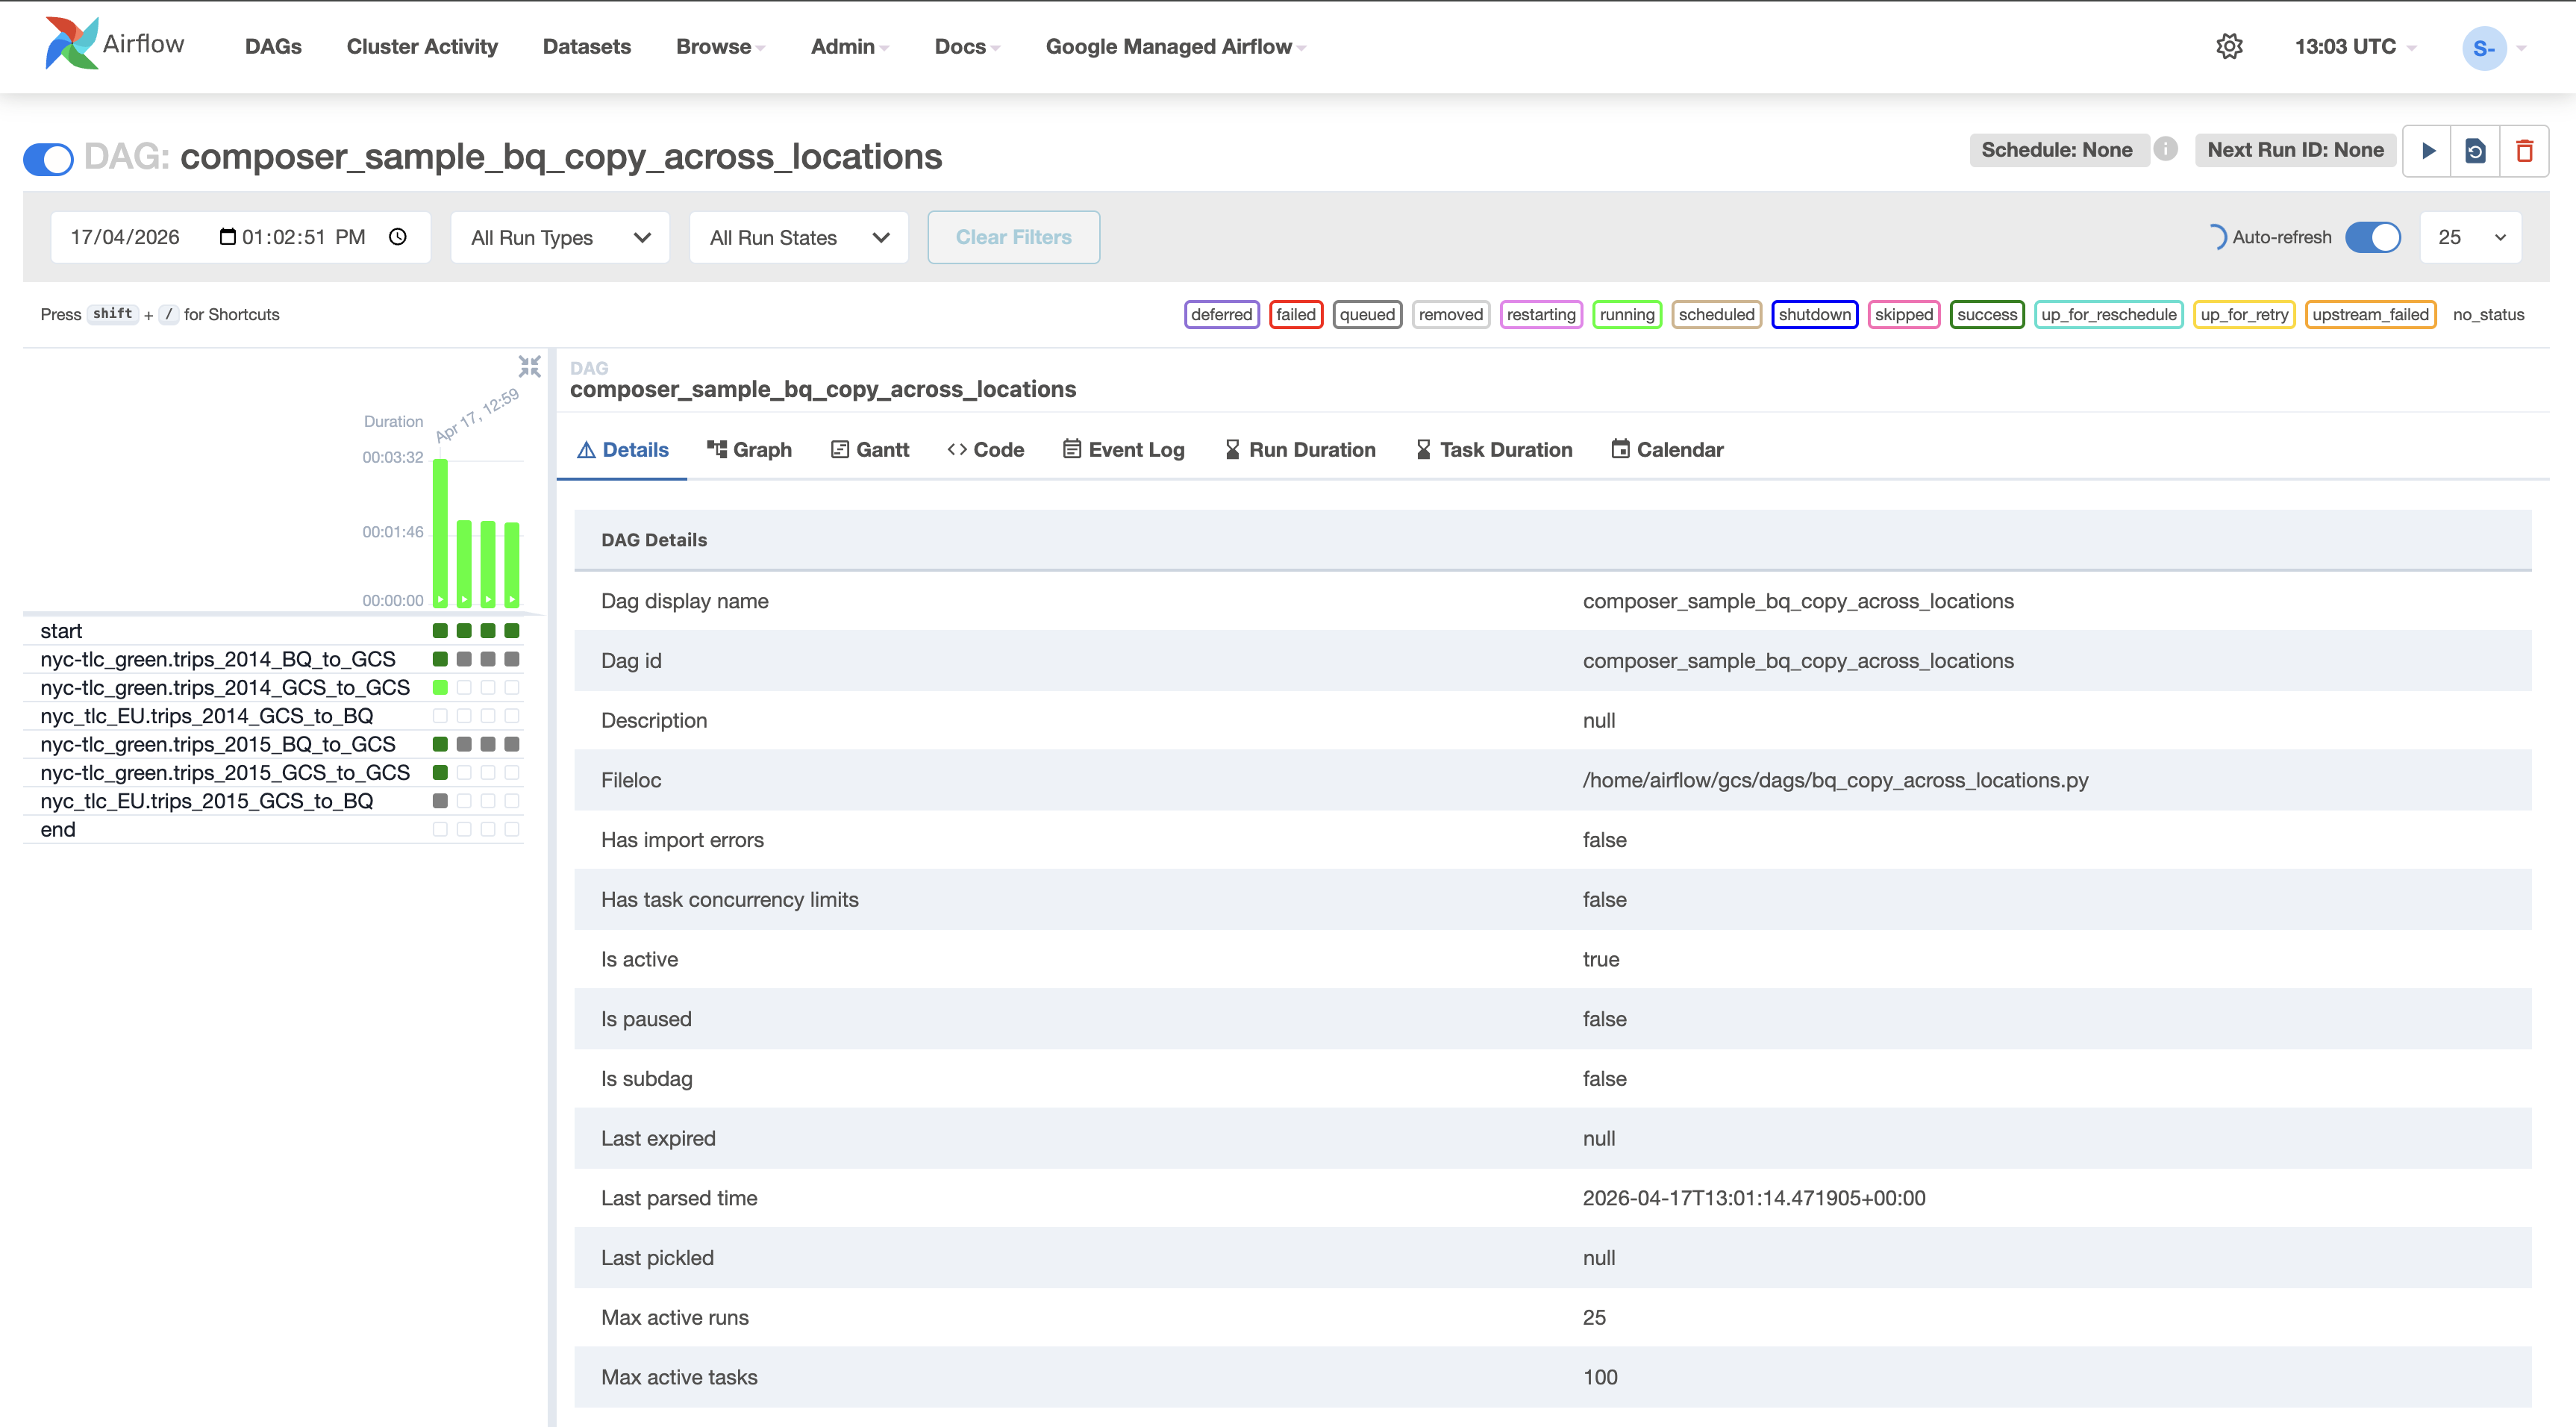The image size is (2576, 1427).
Task: Click the schedule info icon
Action: pyautogui.click(x=2165, y=149)
